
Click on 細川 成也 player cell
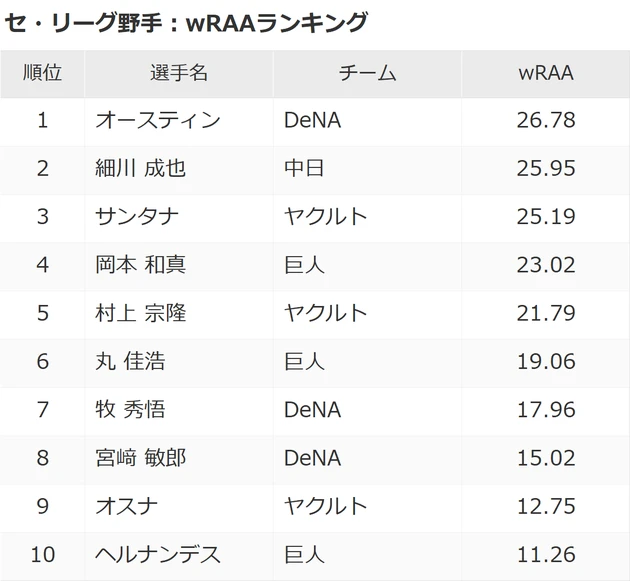pos(140,169)
